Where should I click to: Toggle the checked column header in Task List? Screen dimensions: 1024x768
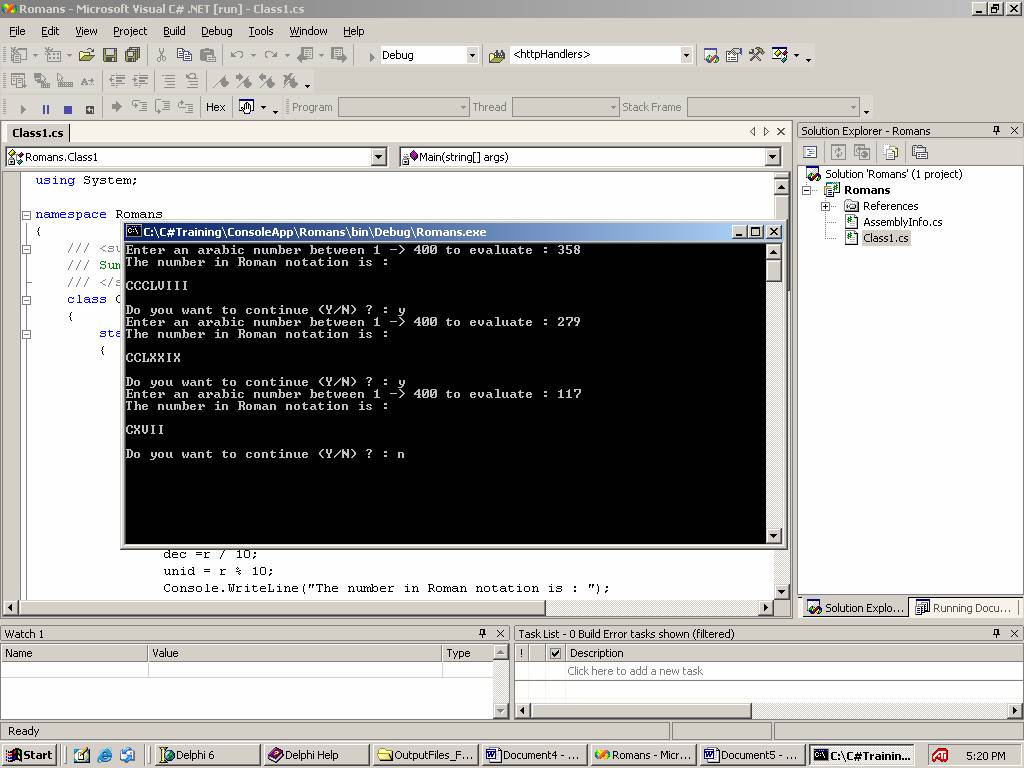tap(555, 653)
